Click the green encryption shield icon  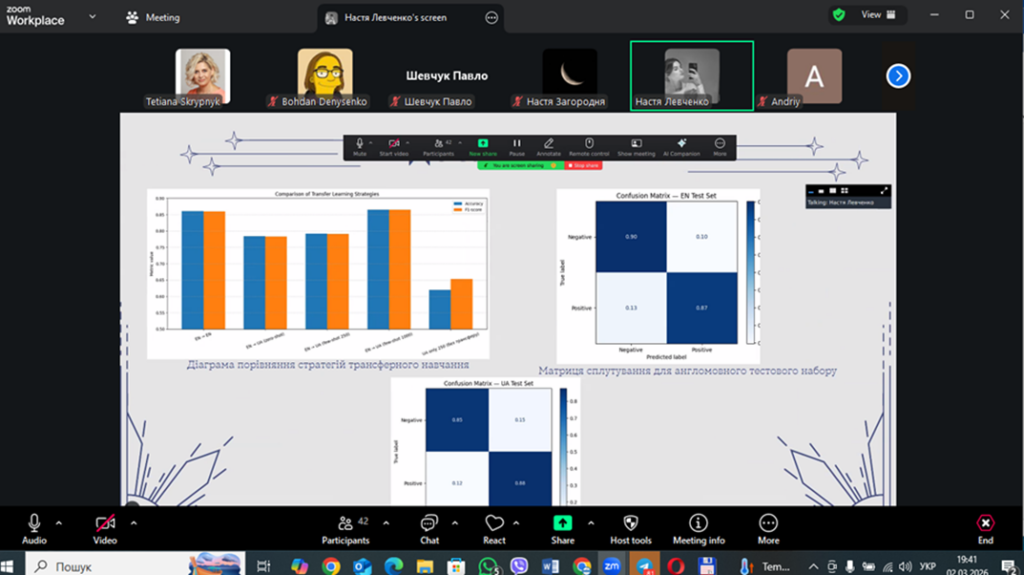[838, 15]
